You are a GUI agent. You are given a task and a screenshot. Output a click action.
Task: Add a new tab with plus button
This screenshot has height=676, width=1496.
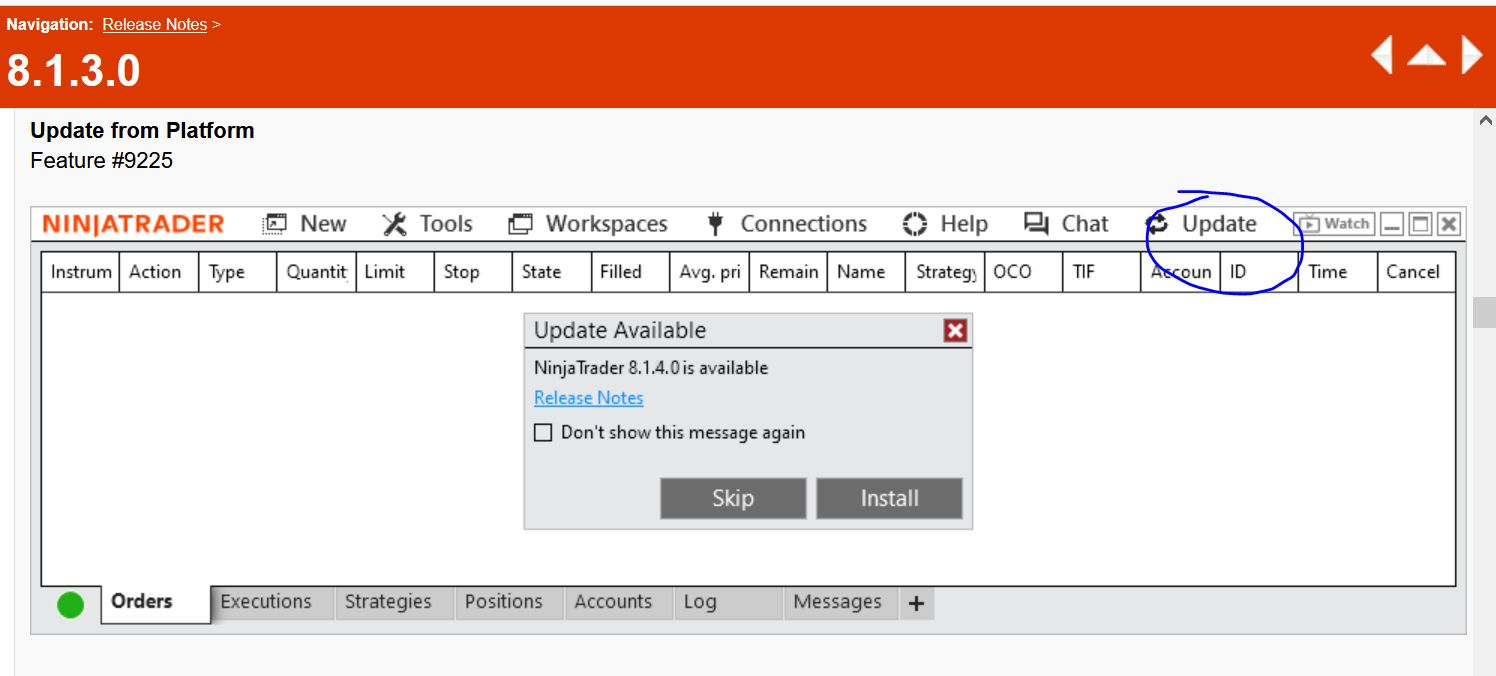[916, 603]
